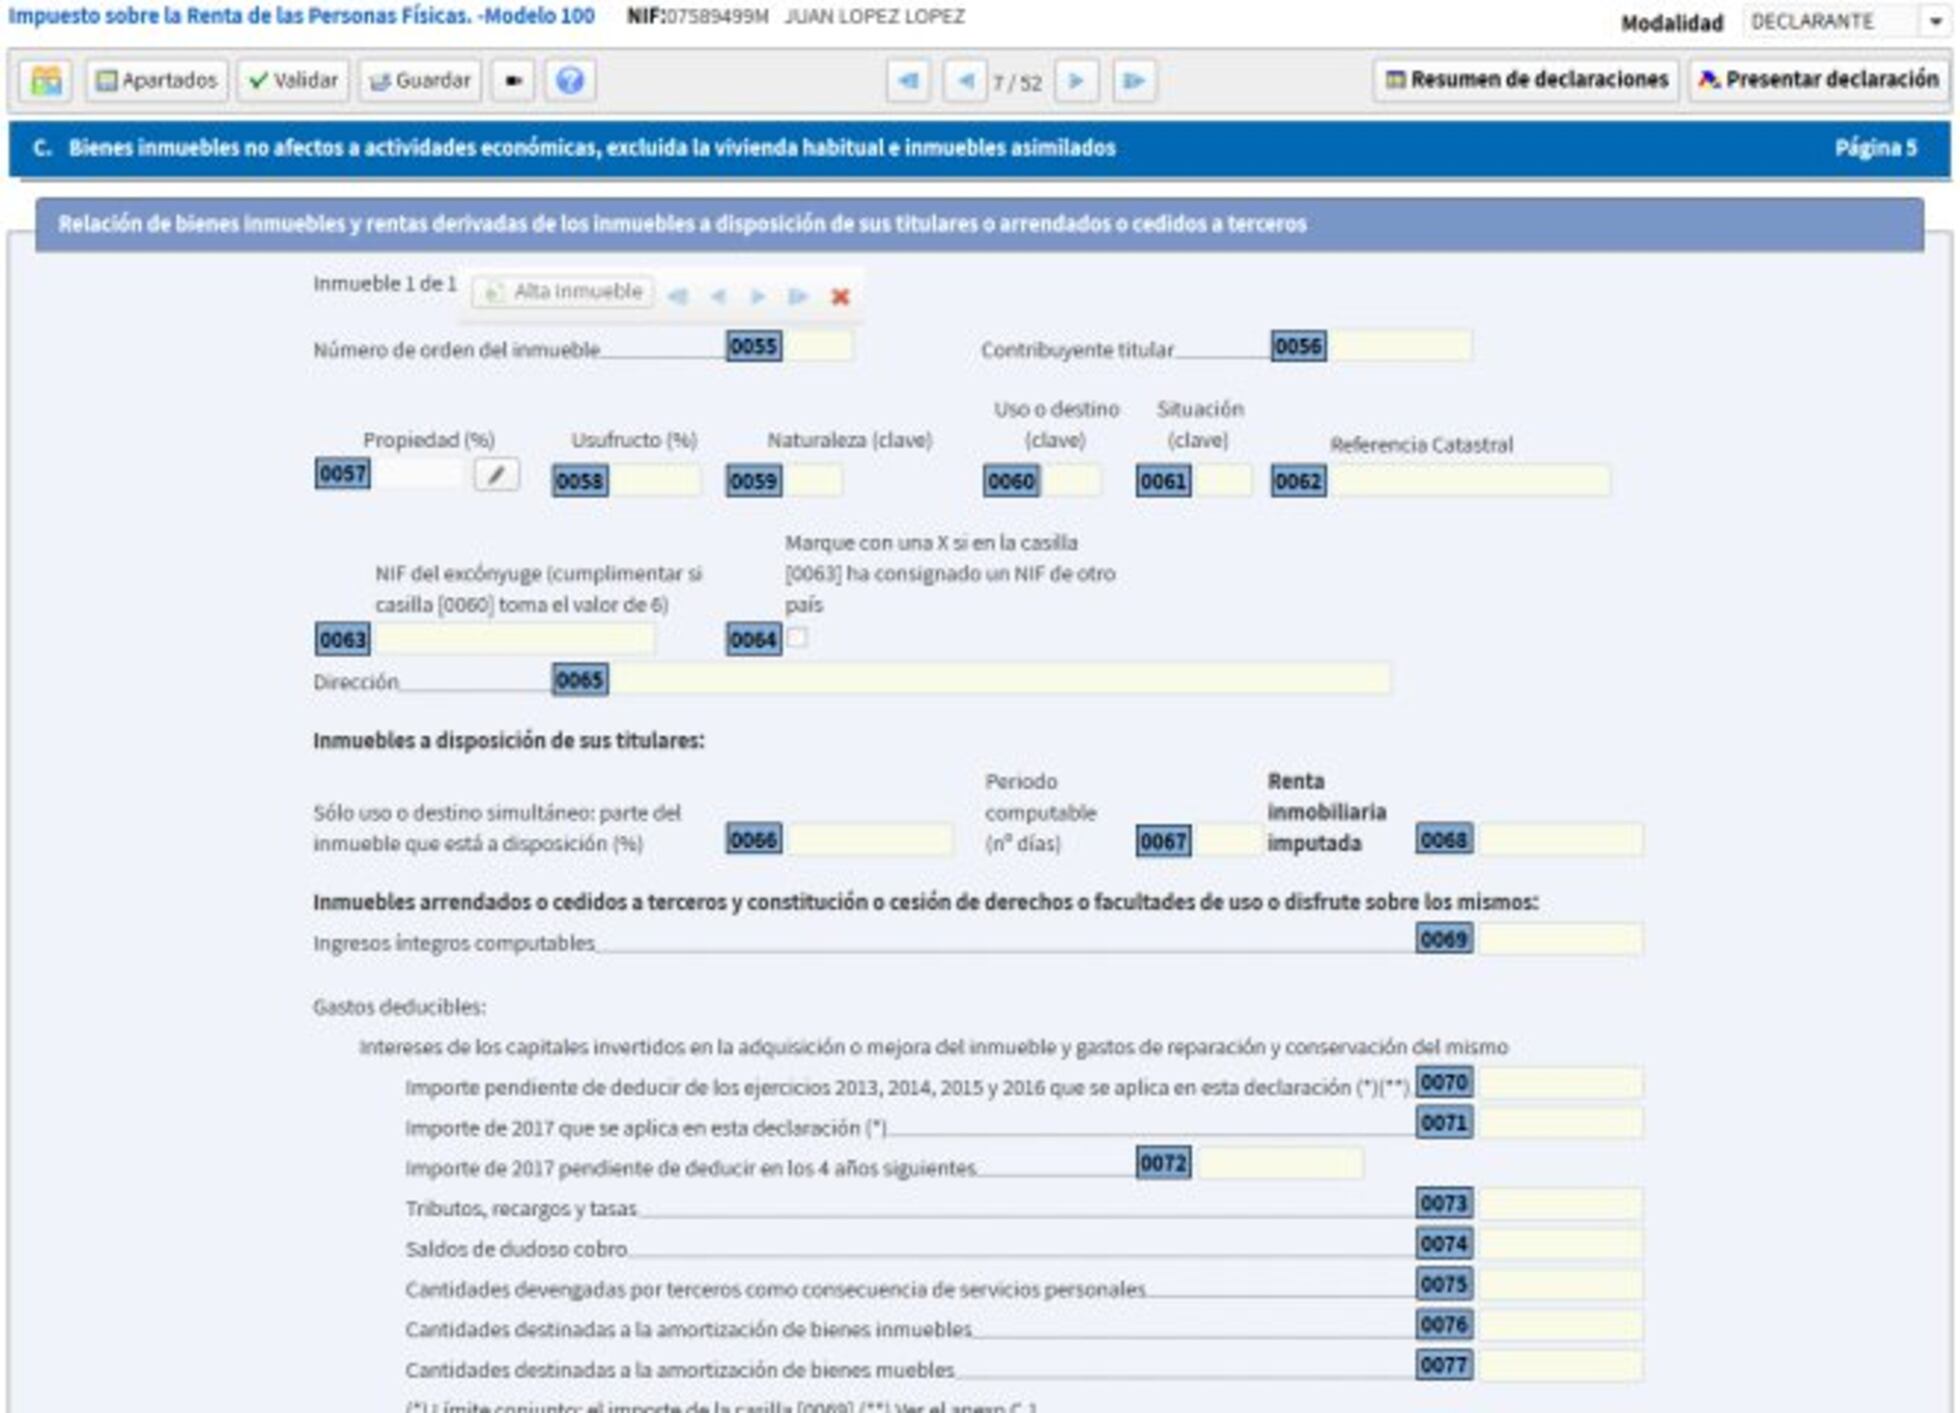Click the Número de orden field 0055
This screenshot has width=1960, height=1413.
click(x=821, y=347)
